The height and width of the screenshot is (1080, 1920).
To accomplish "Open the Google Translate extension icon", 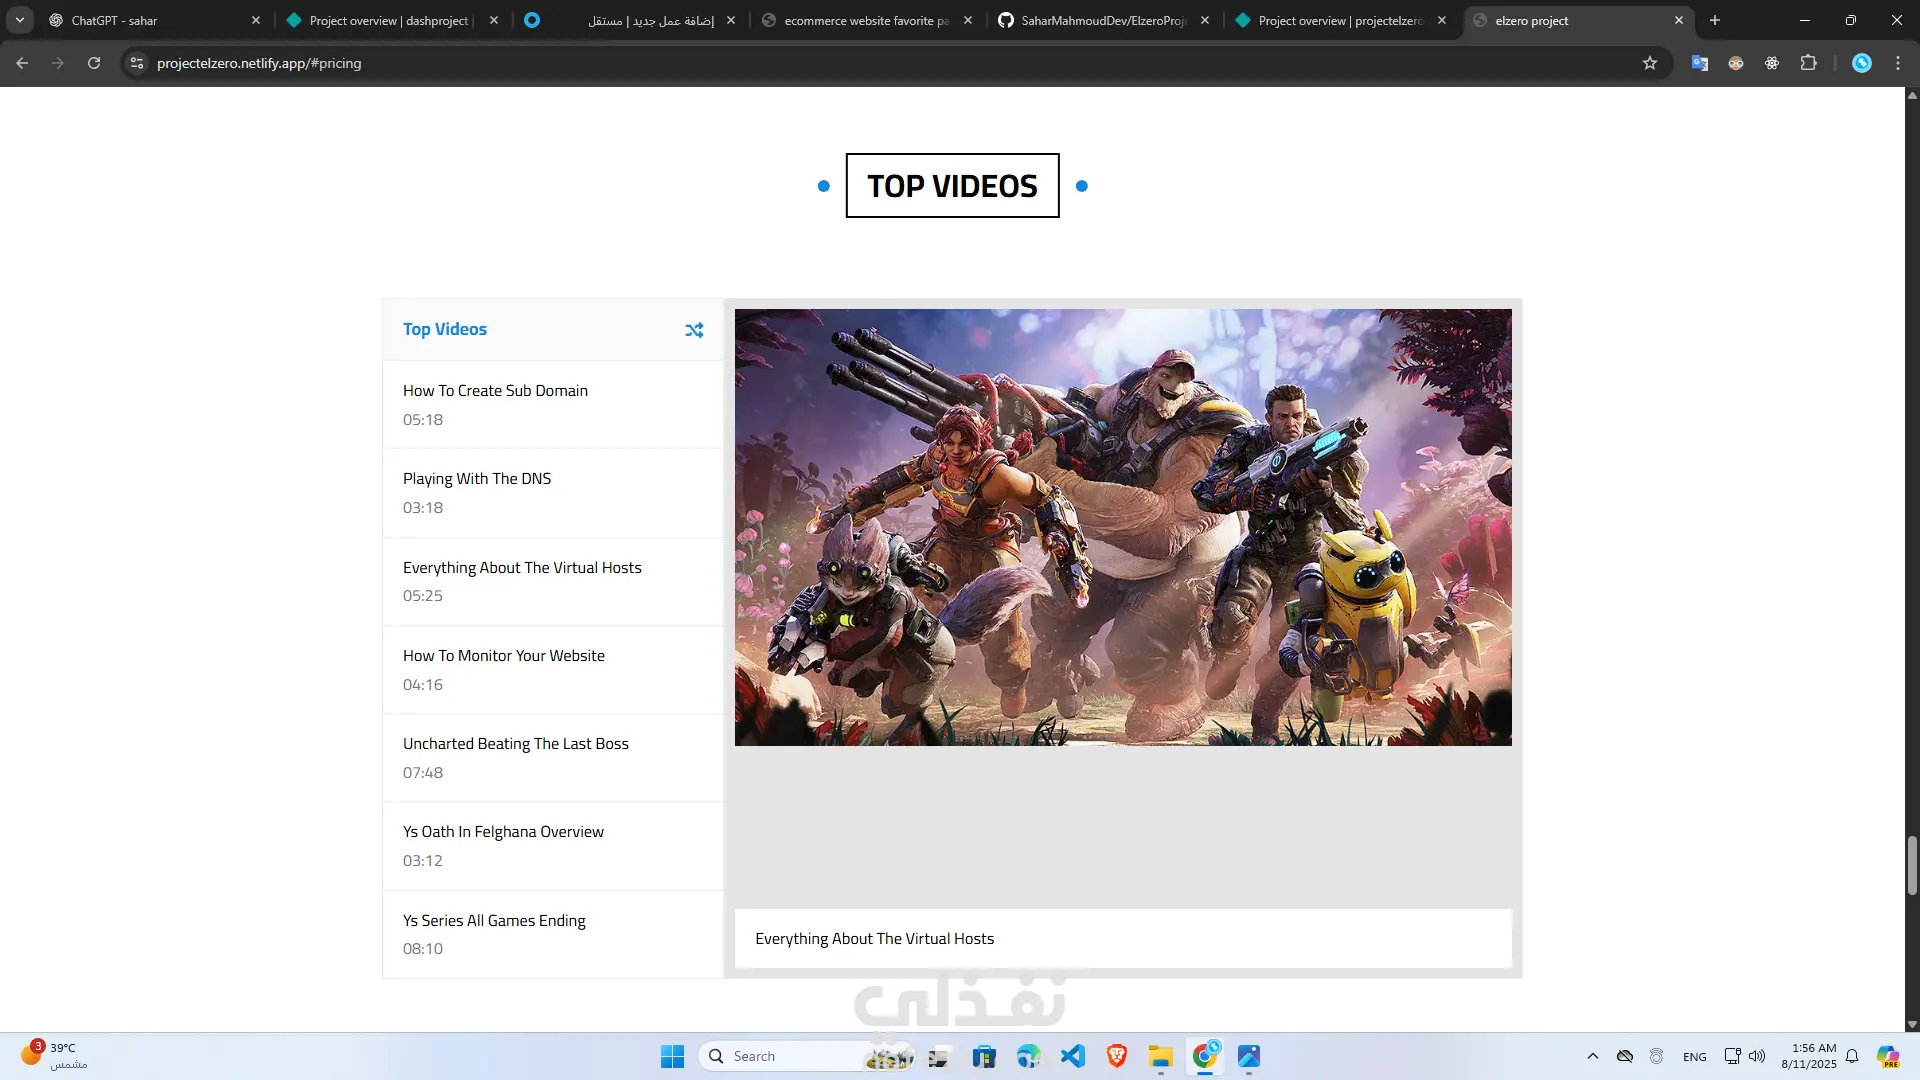I will (x=1700, y=63).
